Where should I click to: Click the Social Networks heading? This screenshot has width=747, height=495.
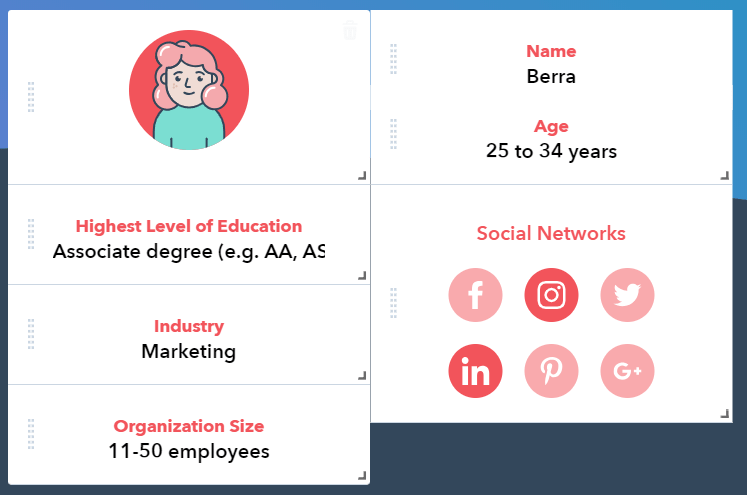[551, 233]
